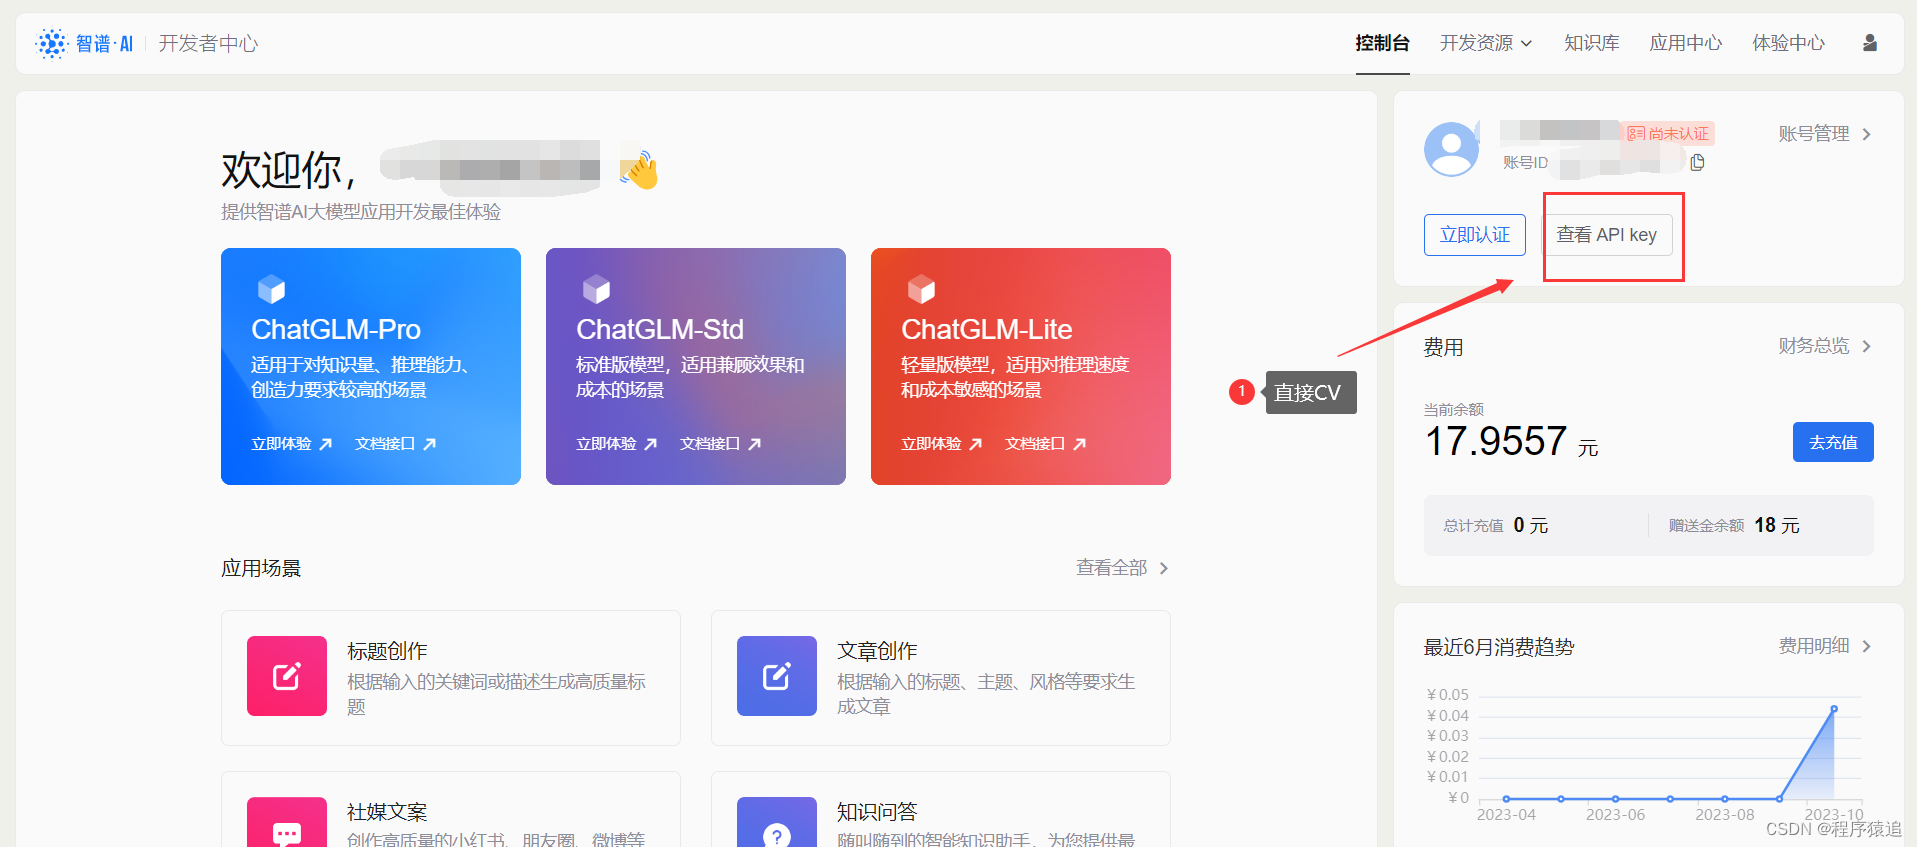
Task: Click the 应用场景 section heading
Action: click(261, 568)
